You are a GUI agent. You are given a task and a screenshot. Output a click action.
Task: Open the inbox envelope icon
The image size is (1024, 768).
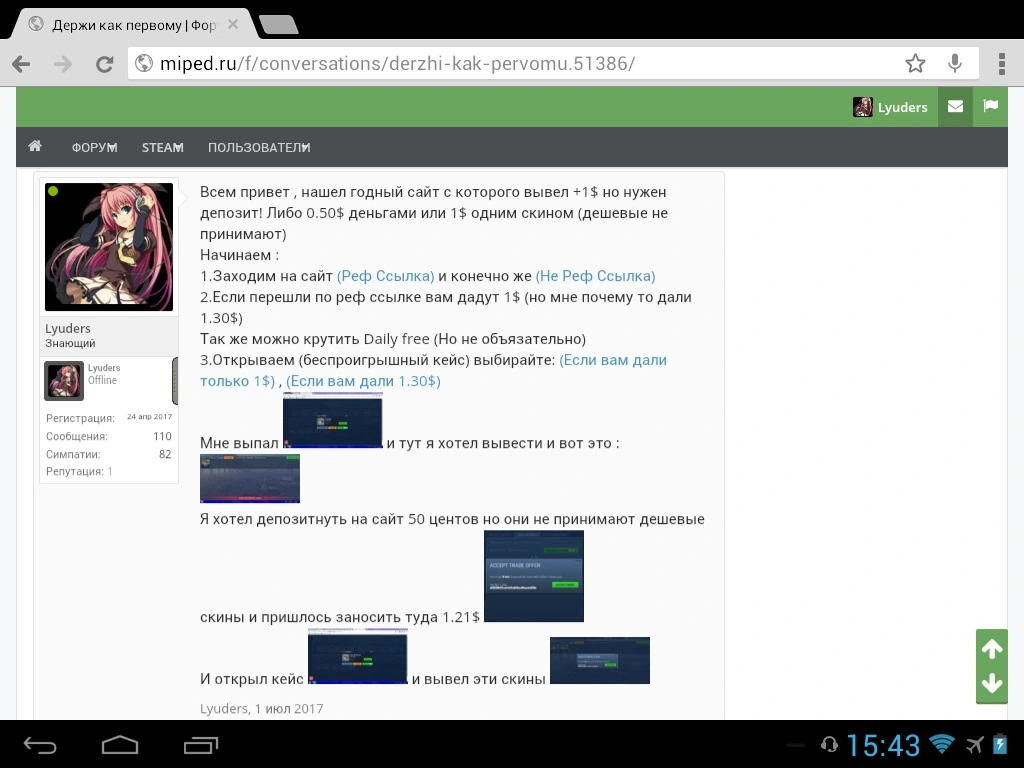955,106
